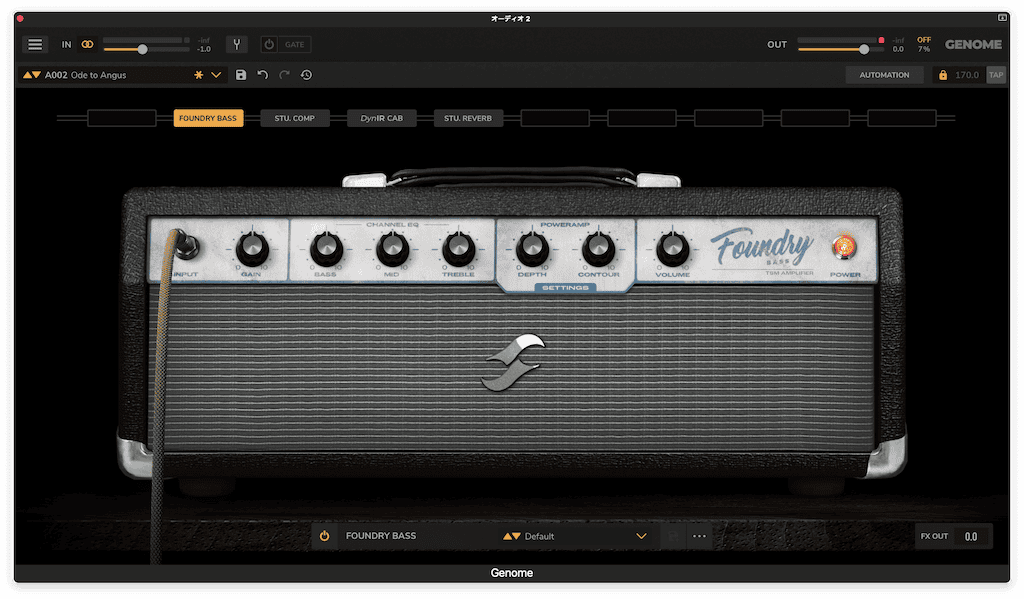Step presets with the A002 arrows
This screenshot has height=599, width=1024.
32,75
